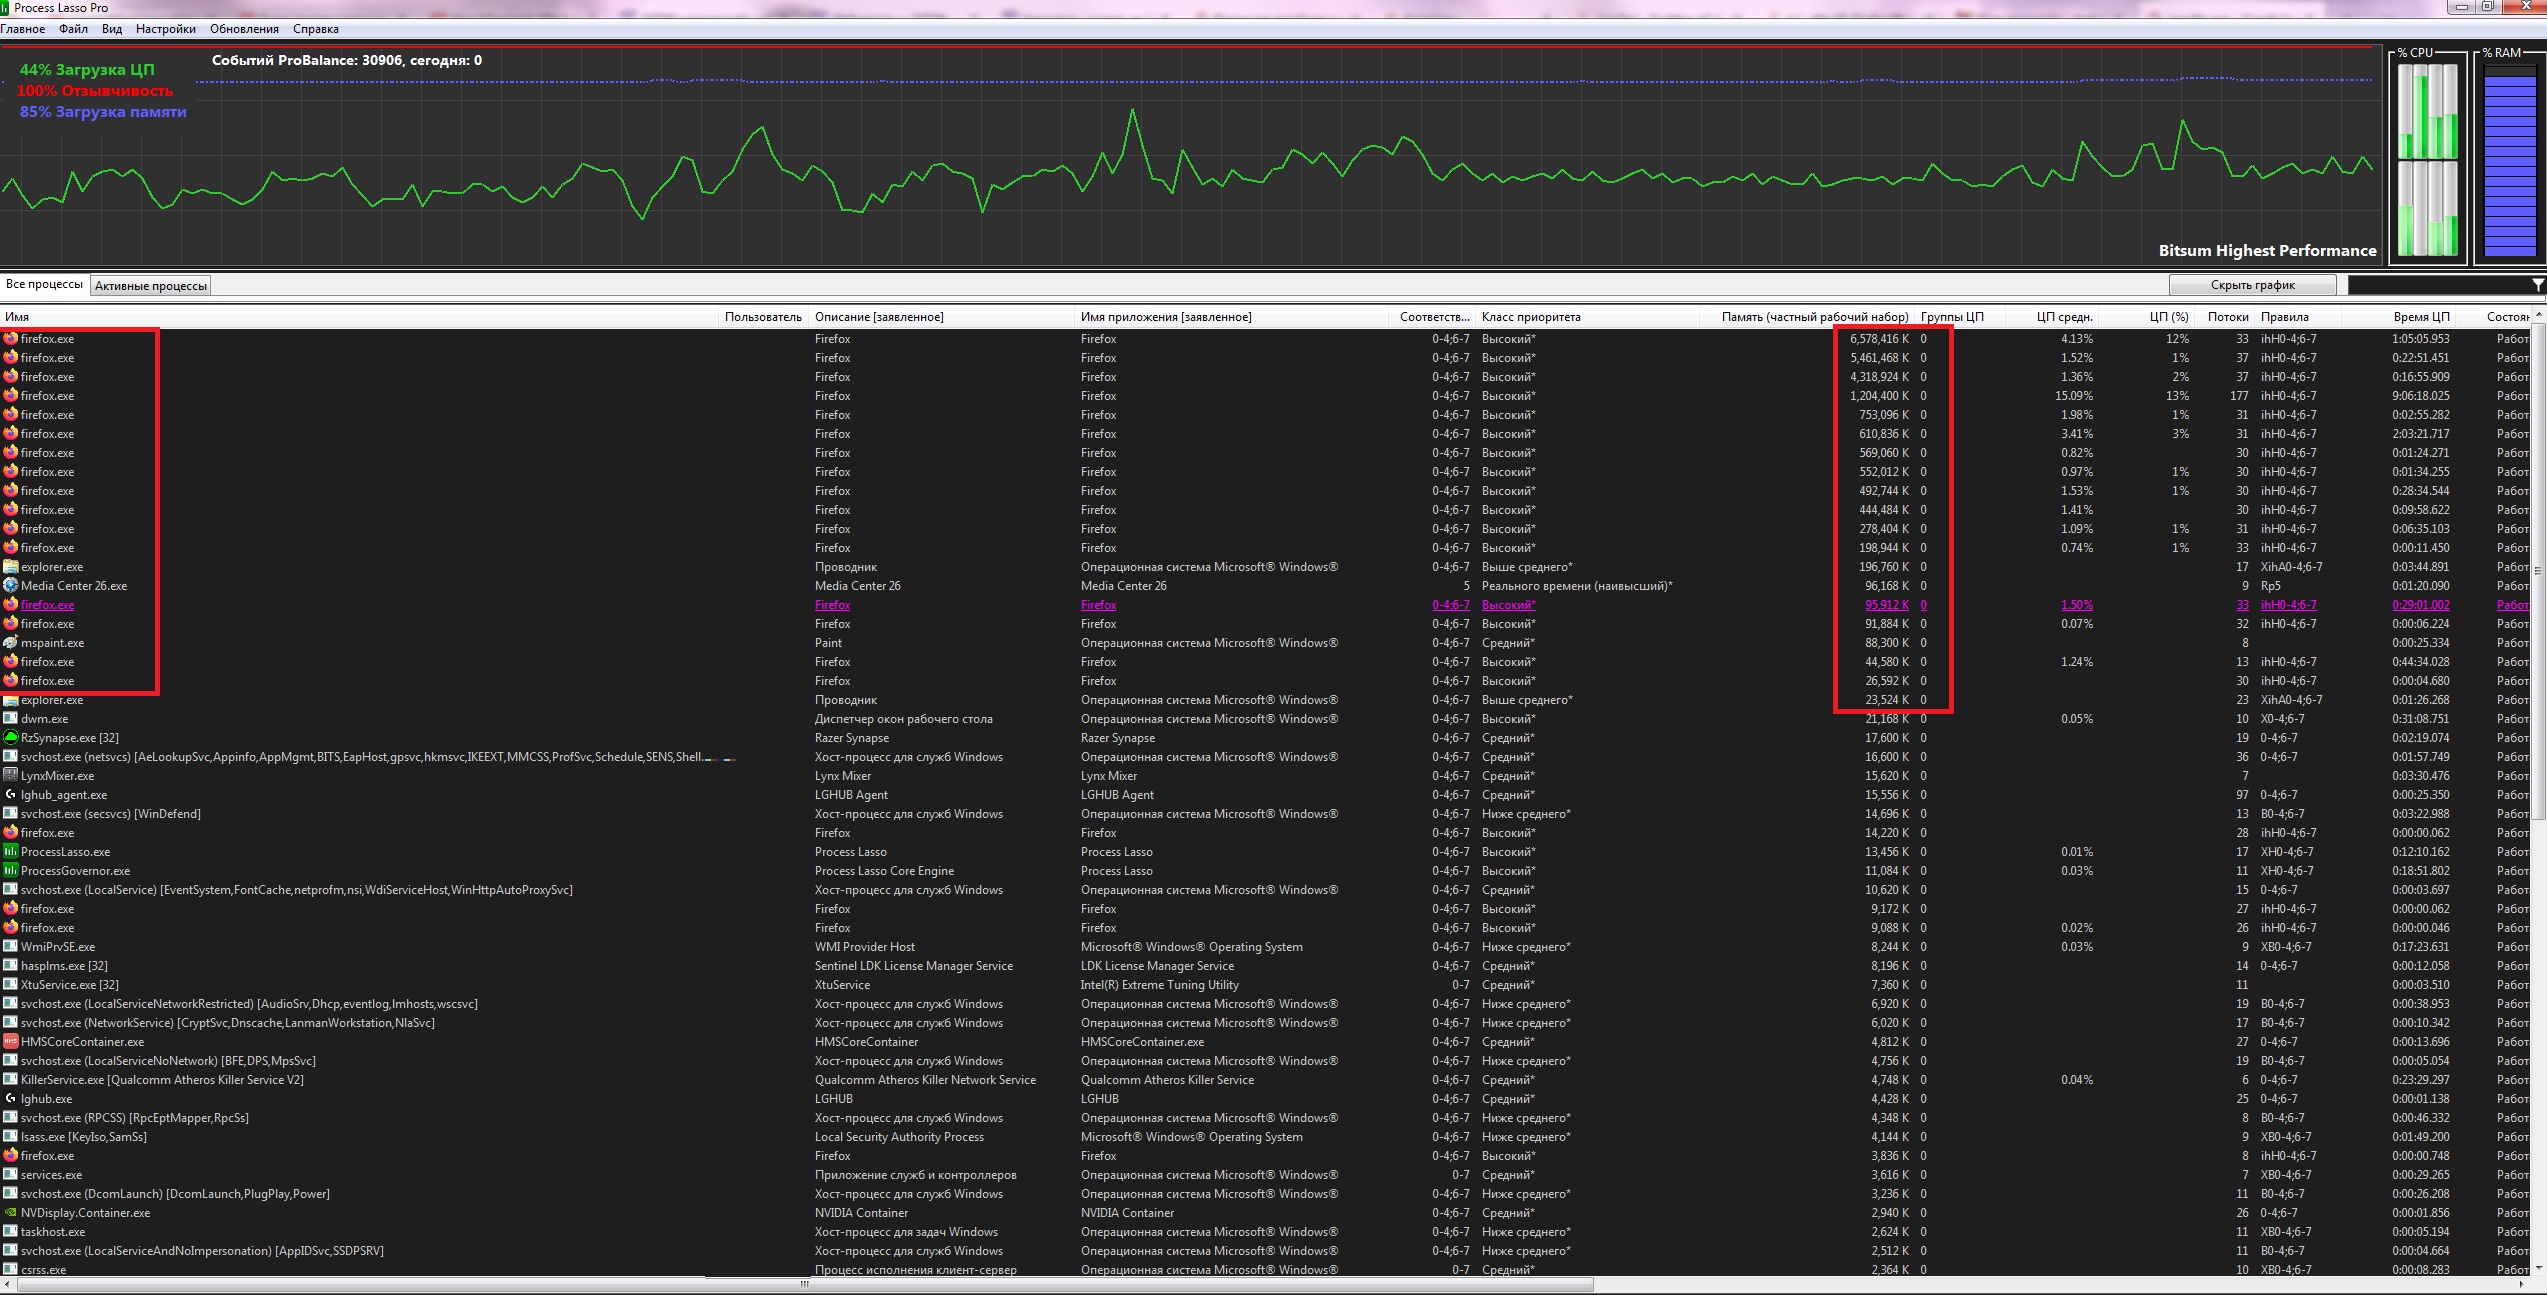Screen dimensions: 2547x1295
Task: Click the 85% Загрузка памяти legend text
Action: [x=103, y=112]
